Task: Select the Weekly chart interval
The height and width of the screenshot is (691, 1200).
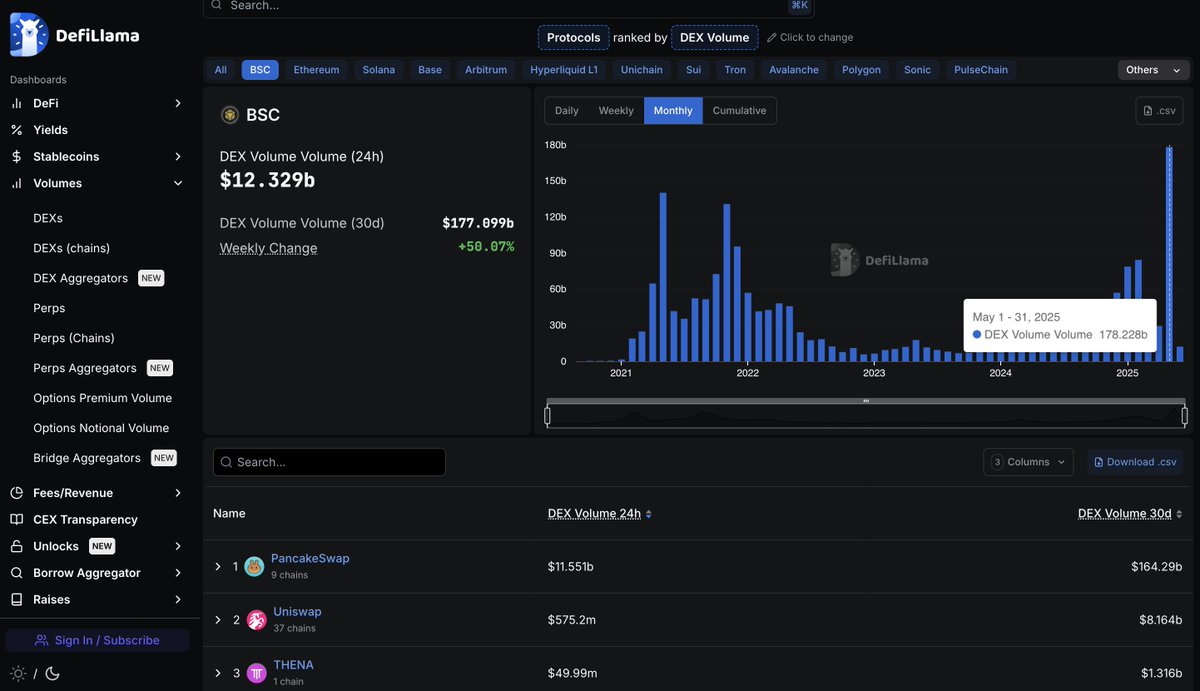Action: point(616,111)
